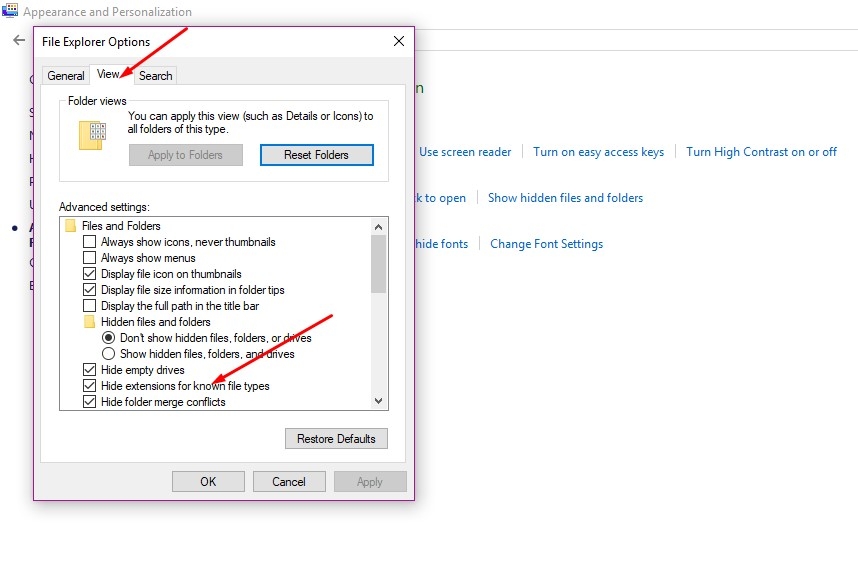This screenshot has width=858, height=573.
Task: Select the View tab
Action: point(111,74)
